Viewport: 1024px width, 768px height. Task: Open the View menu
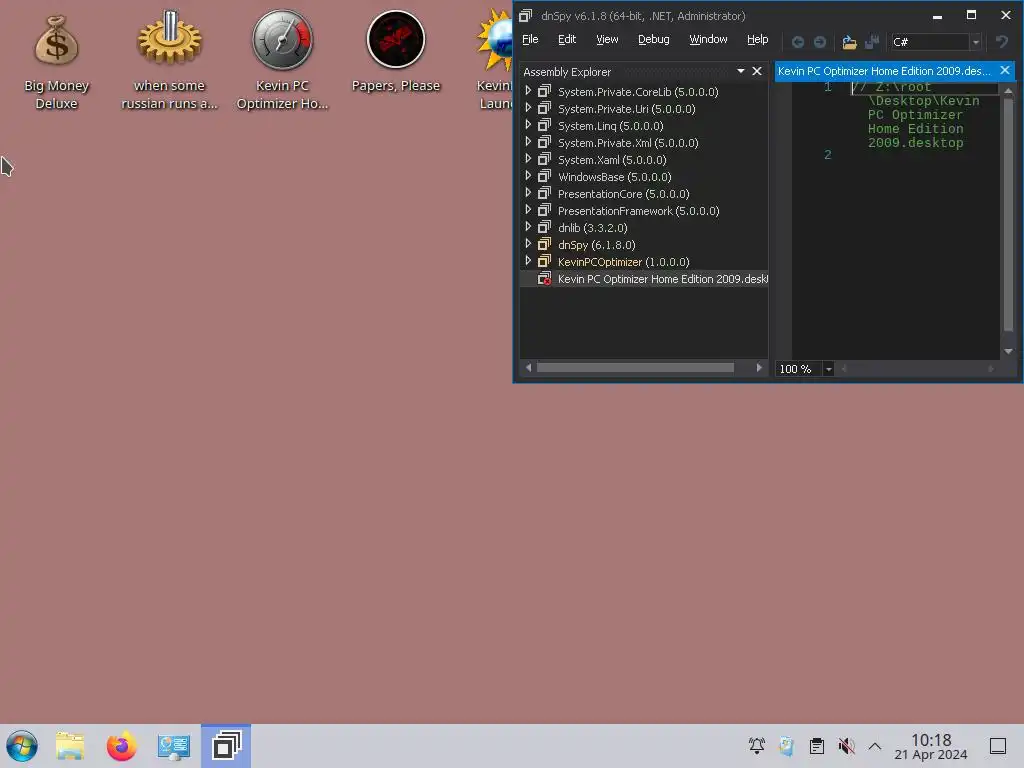[607, 40]
